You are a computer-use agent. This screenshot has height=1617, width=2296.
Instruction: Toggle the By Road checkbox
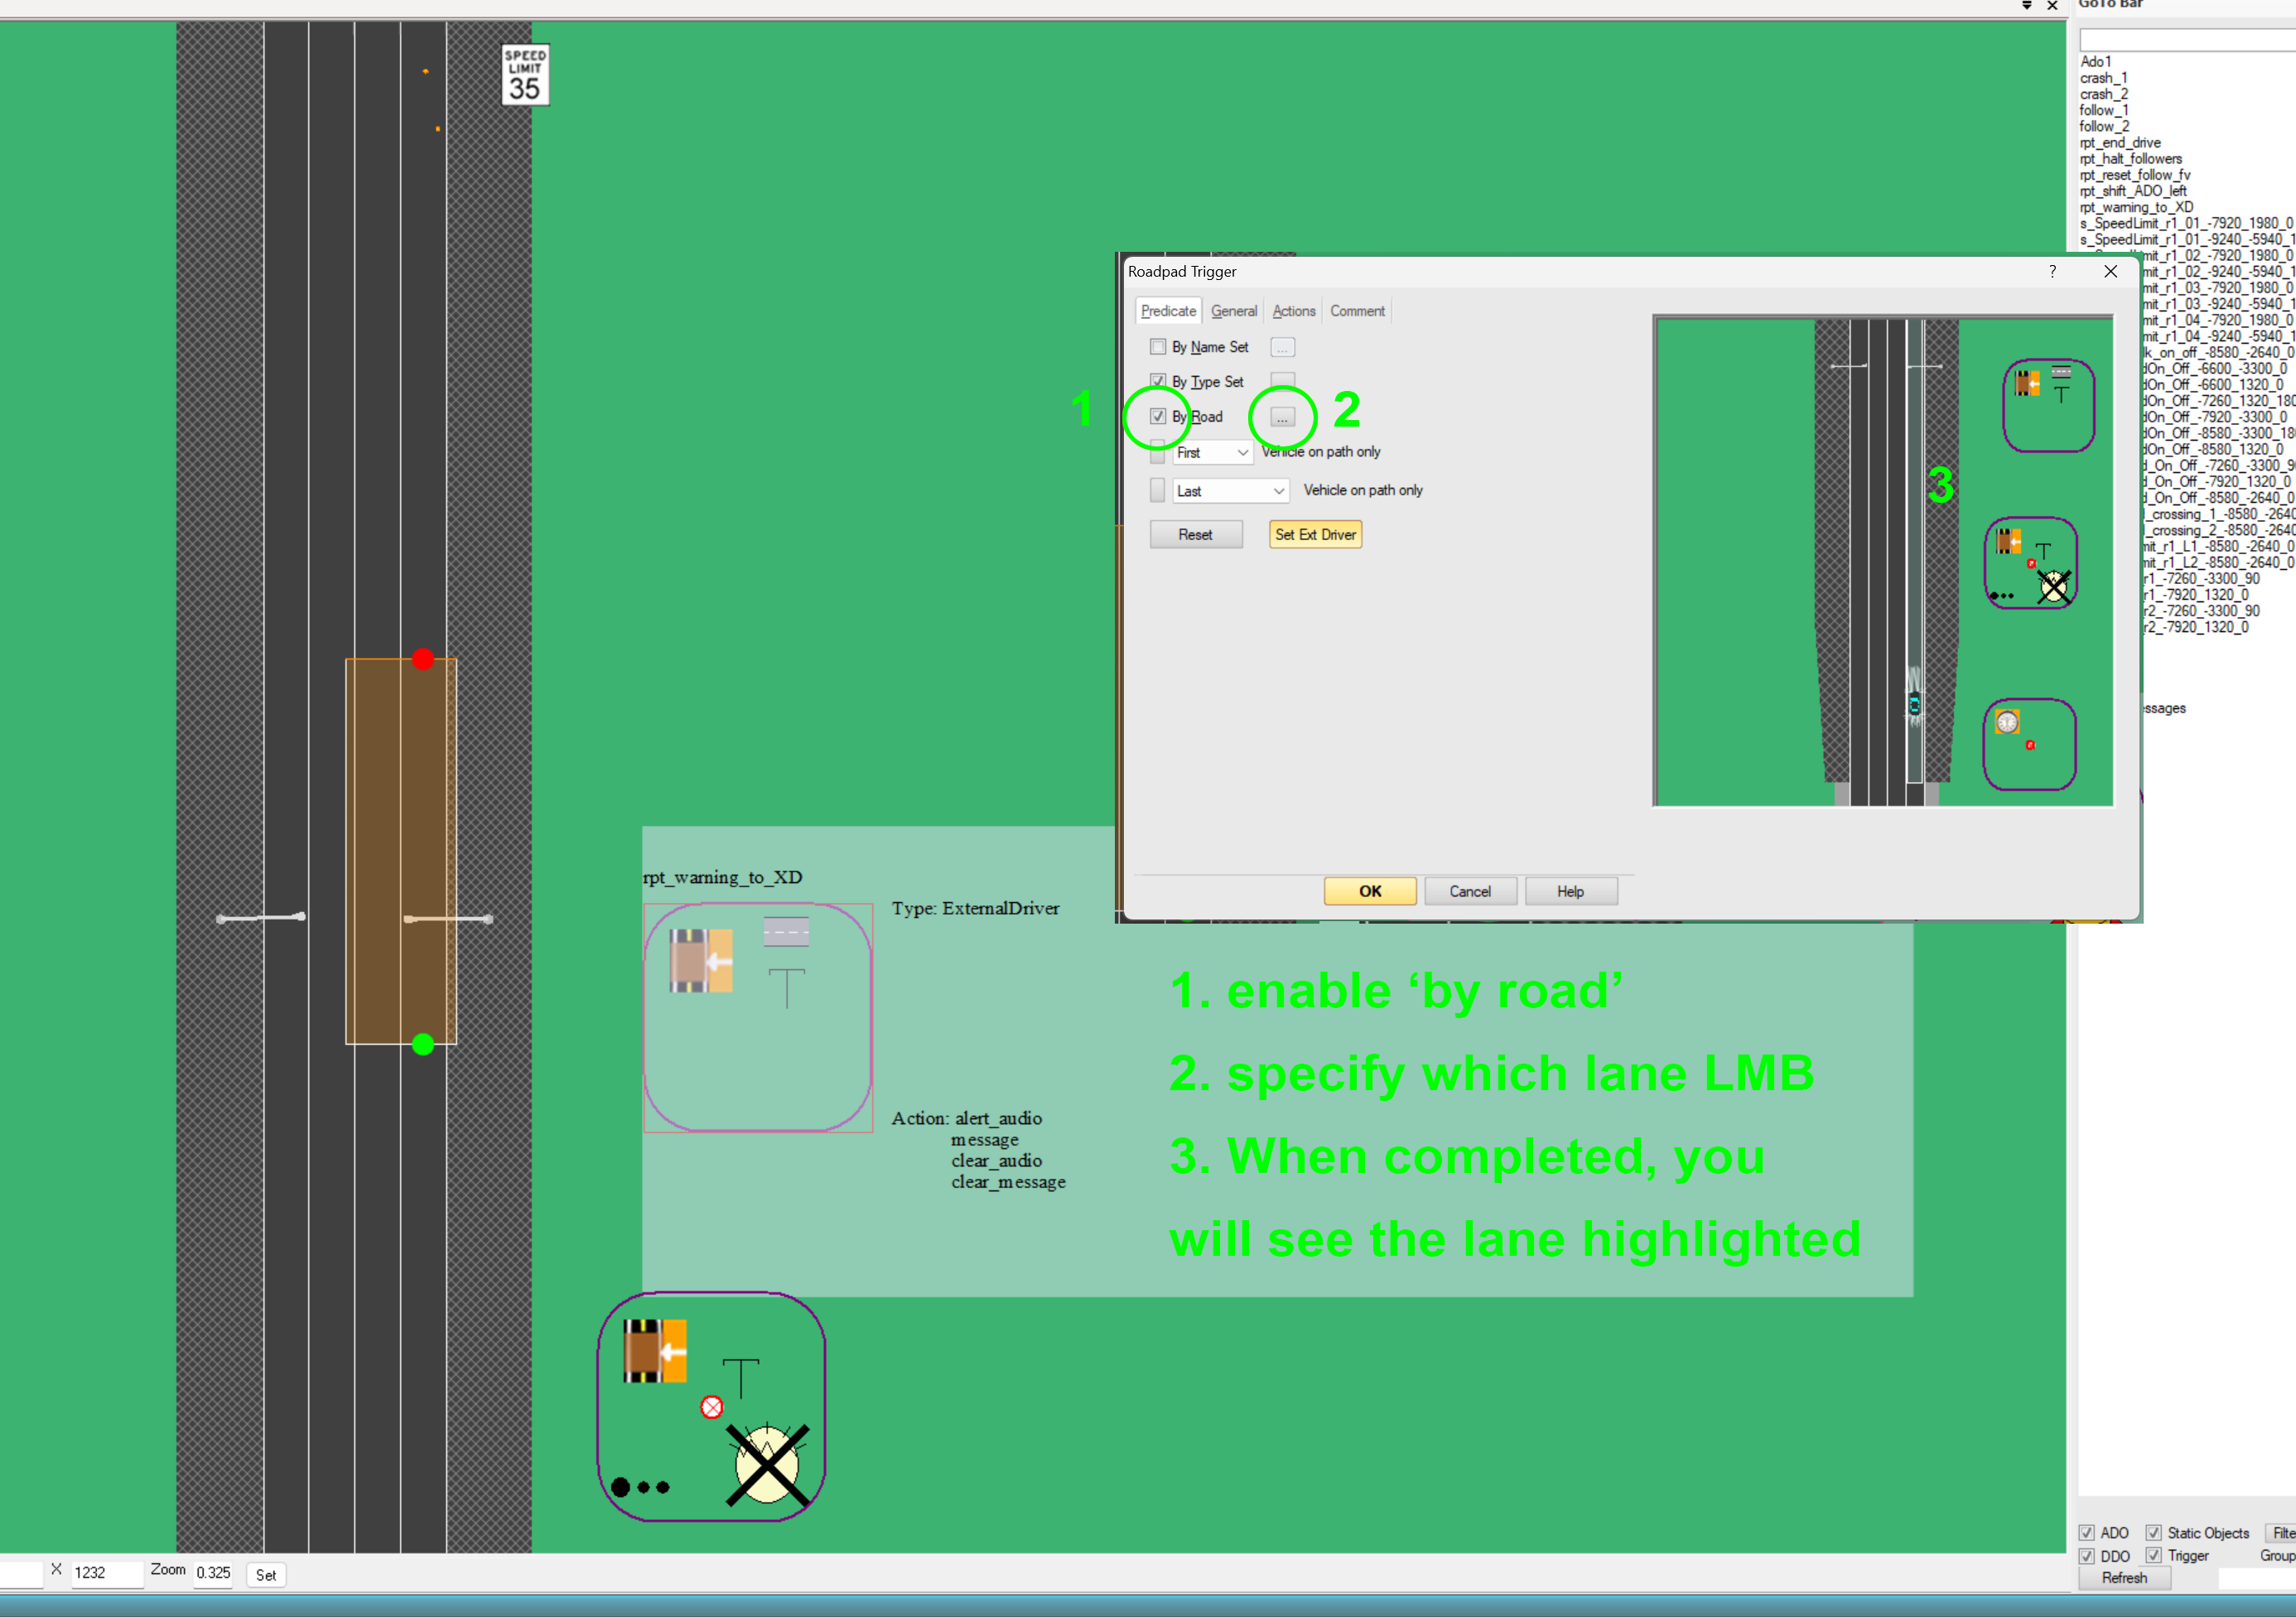click(1158, 416)
